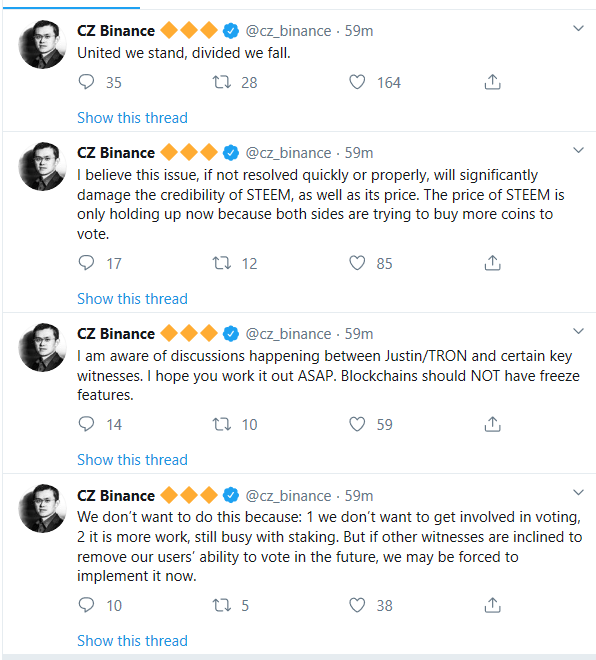The width and height of the screenshot is (596, 660).
Task: Reply to the Justin/TRON discussions tweet
Action: (x=86, y=423)
